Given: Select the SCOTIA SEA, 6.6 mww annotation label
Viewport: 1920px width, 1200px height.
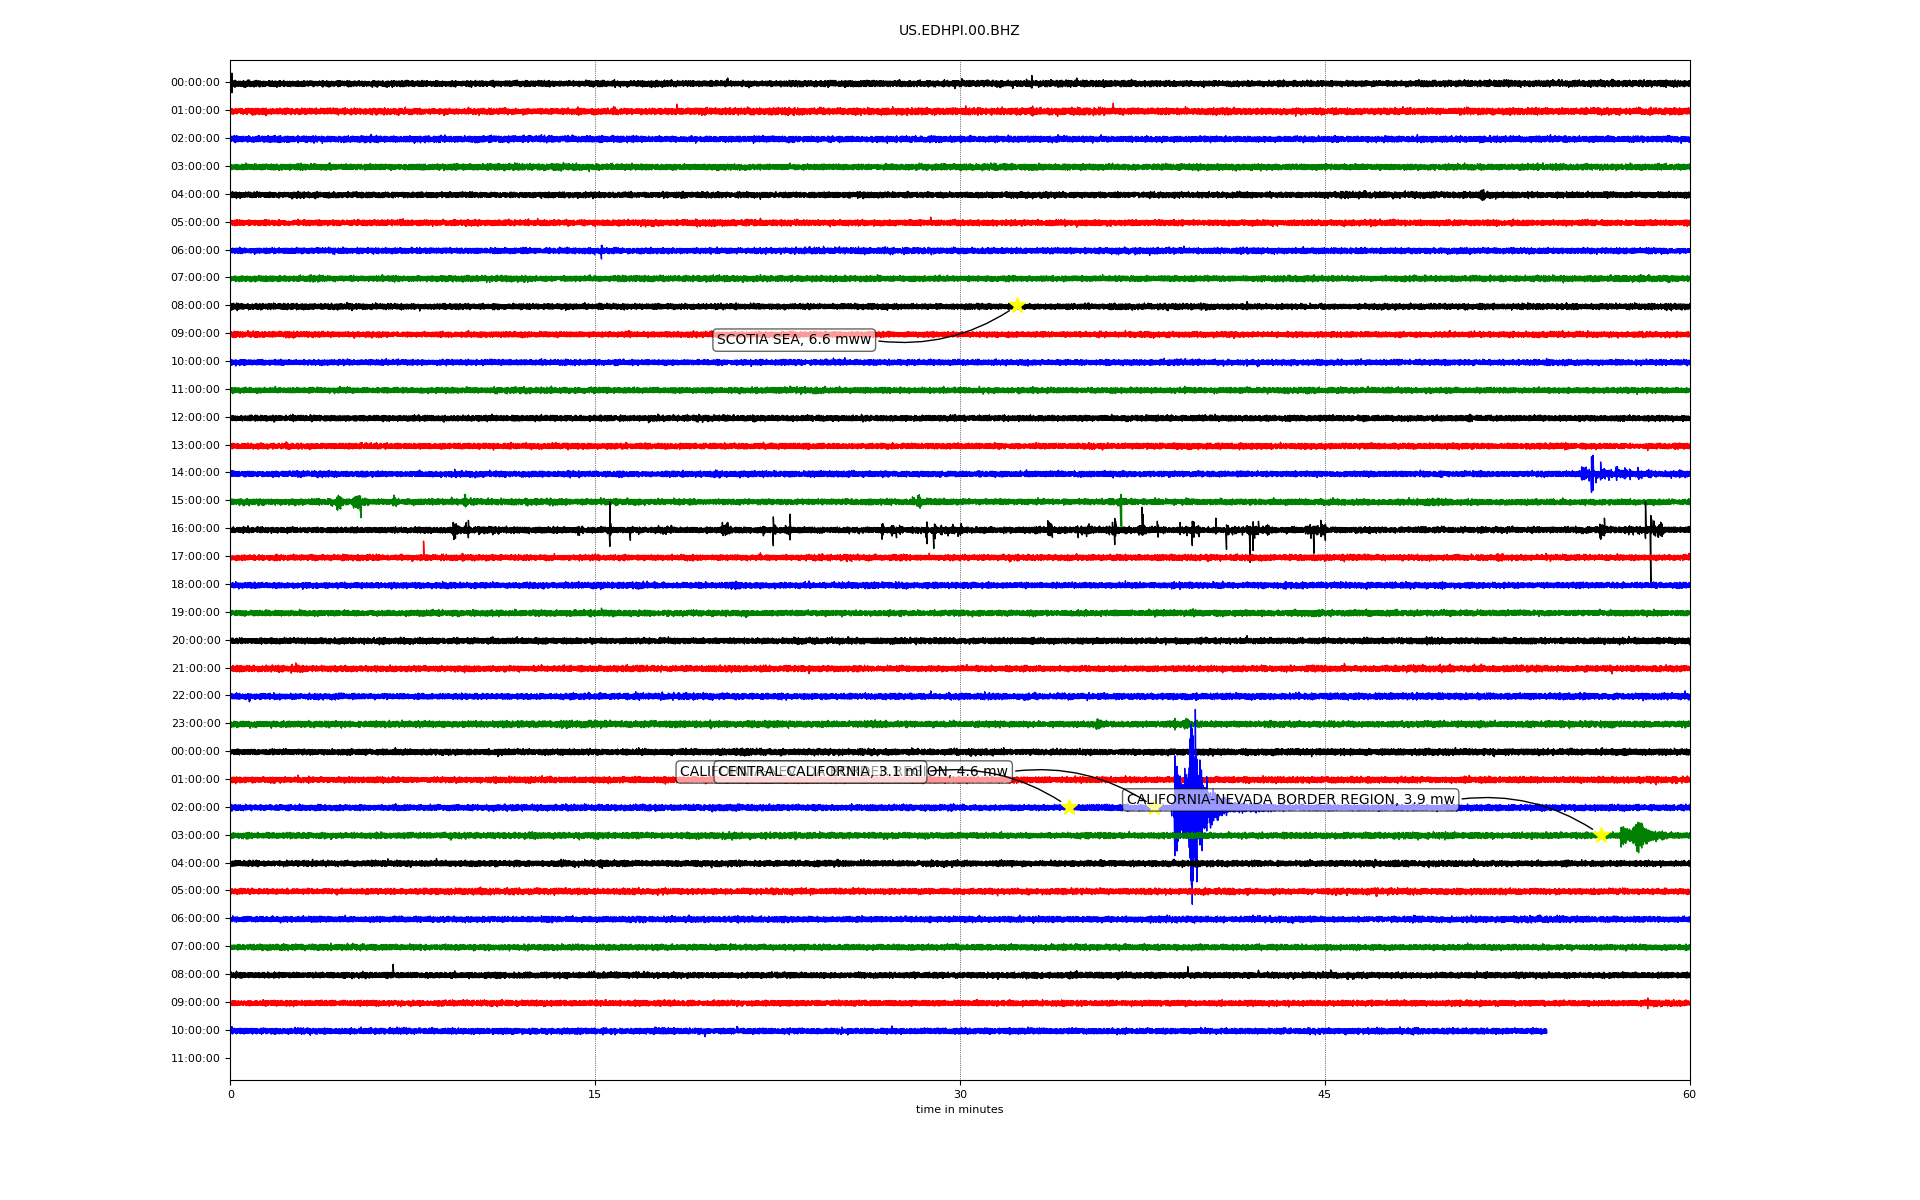Looking at the screenshot, I should [x=794, y=340].
